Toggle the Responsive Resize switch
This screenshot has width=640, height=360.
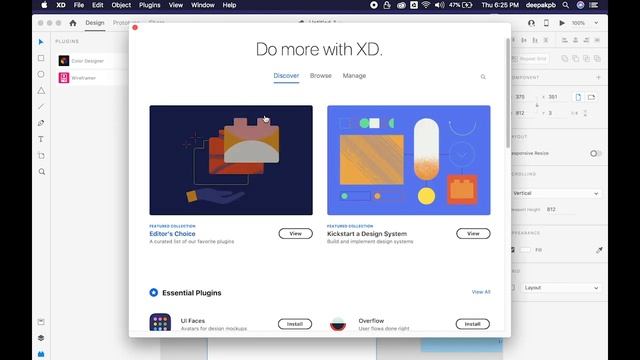(595, 153)
